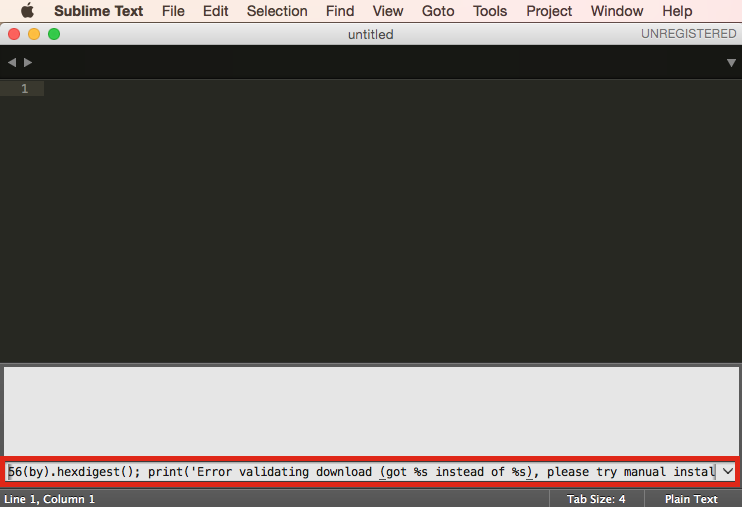Go to next tab with right arrow
742x507 pixels.
point(28,62)
